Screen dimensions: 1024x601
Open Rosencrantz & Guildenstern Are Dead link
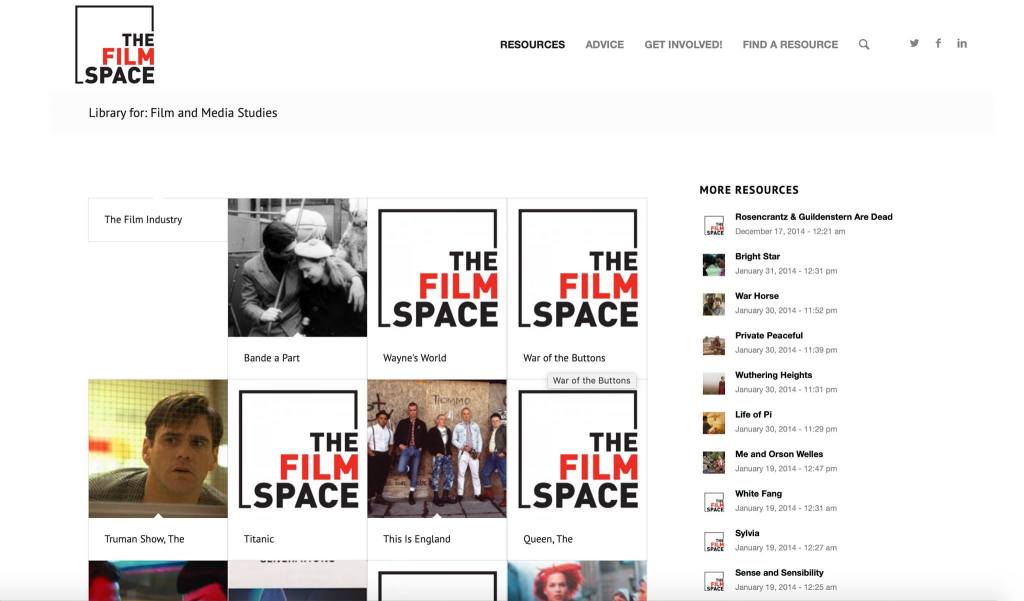[x=813, y=217]
